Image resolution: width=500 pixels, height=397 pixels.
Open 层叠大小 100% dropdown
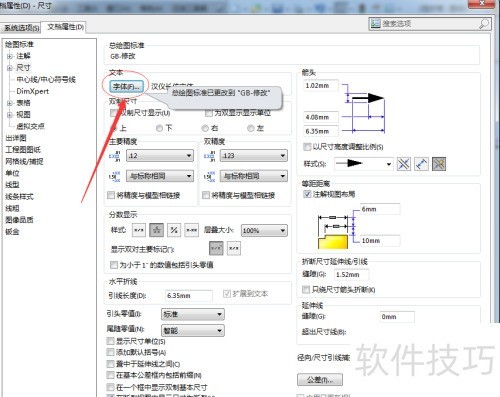(264, 230)
